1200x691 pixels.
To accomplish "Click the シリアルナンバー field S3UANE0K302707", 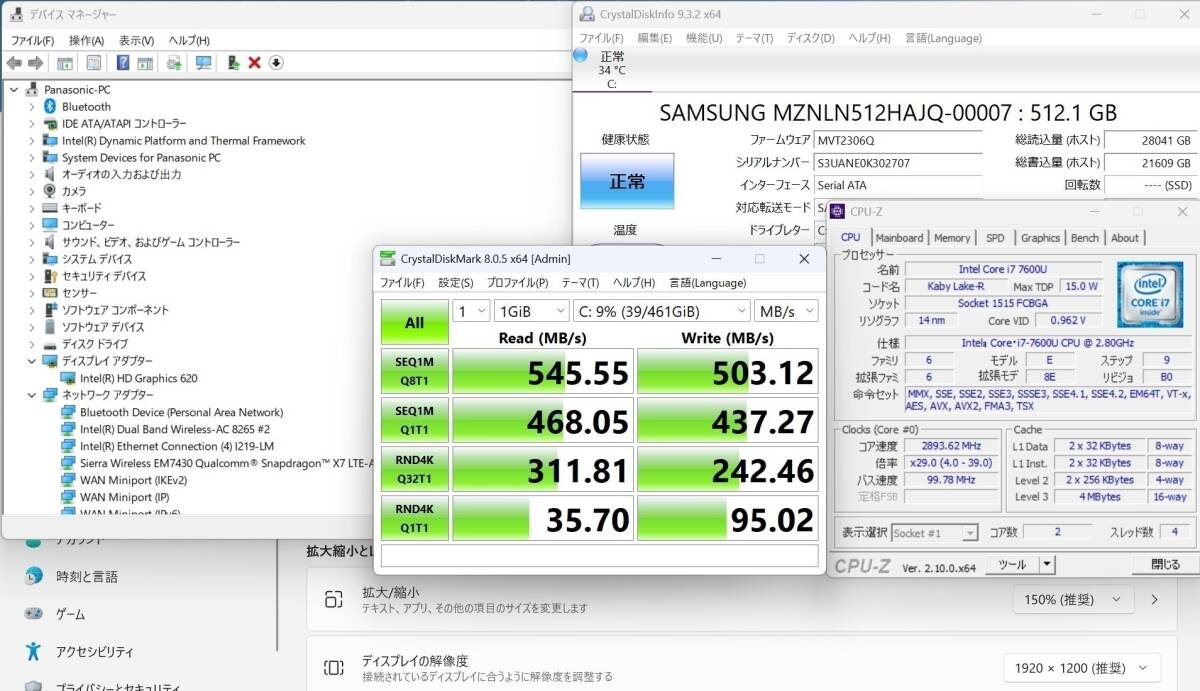I will pyautogui.click(x=899, y=163).
